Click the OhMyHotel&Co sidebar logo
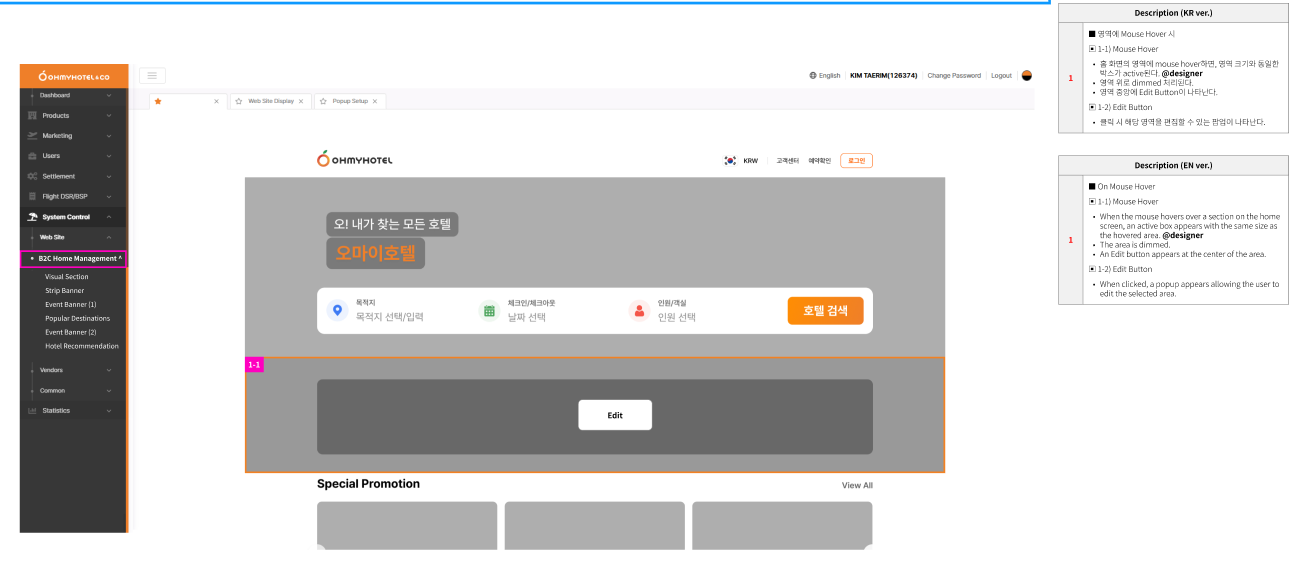The height and width of the screenshot is (572, 1290). [74, 76]
